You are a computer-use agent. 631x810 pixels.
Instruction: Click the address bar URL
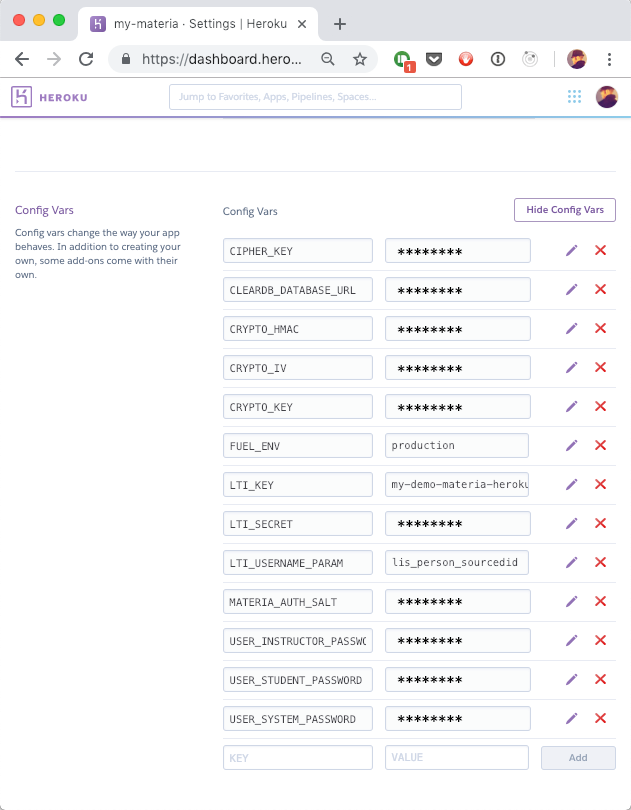tap(221, 59)
